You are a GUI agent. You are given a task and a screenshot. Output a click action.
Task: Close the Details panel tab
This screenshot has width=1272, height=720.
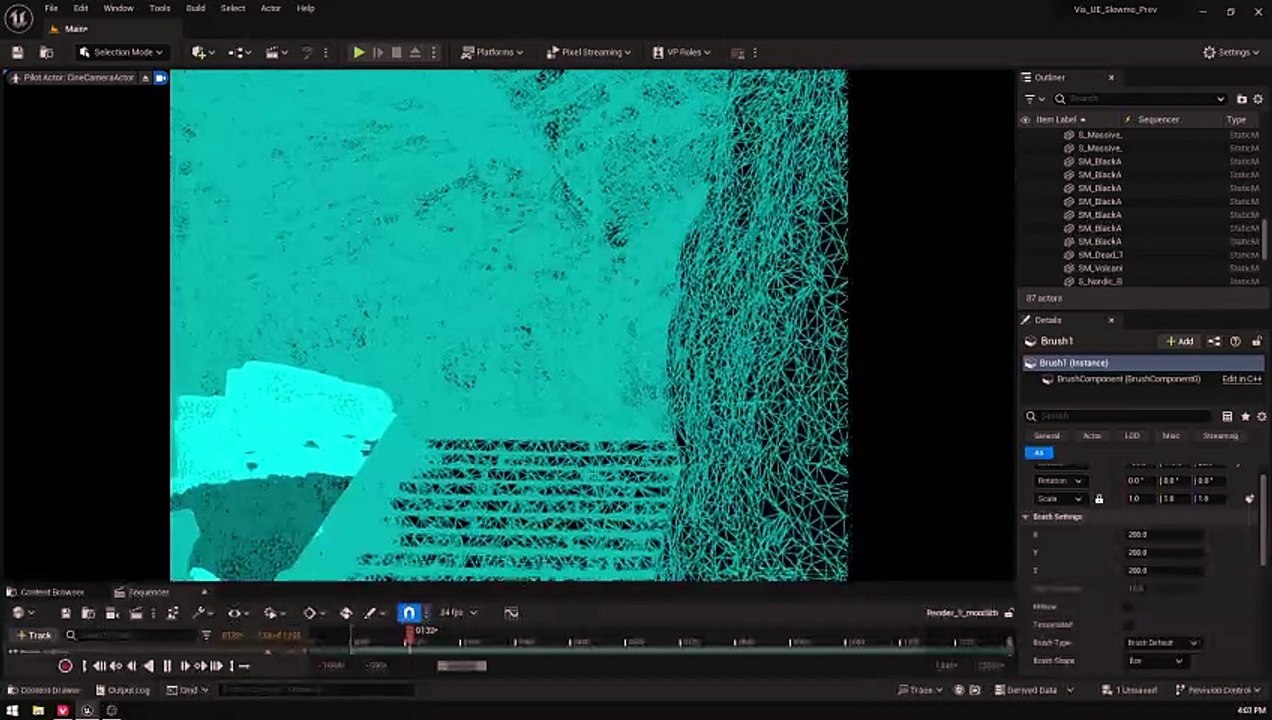tap(1111, 320)
